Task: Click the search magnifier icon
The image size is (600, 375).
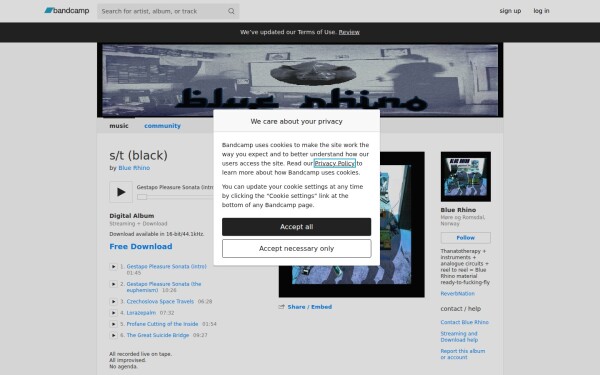Action: [x=231, y=11]
